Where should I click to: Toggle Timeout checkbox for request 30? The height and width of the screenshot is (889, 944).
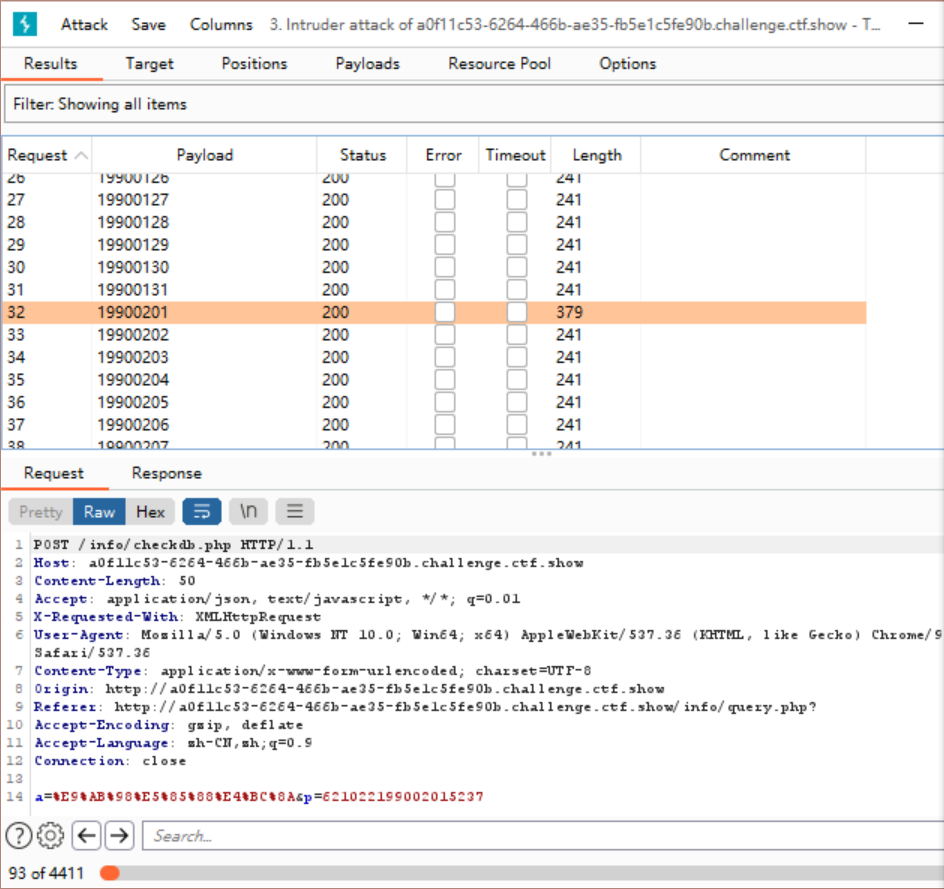point(517,267)
